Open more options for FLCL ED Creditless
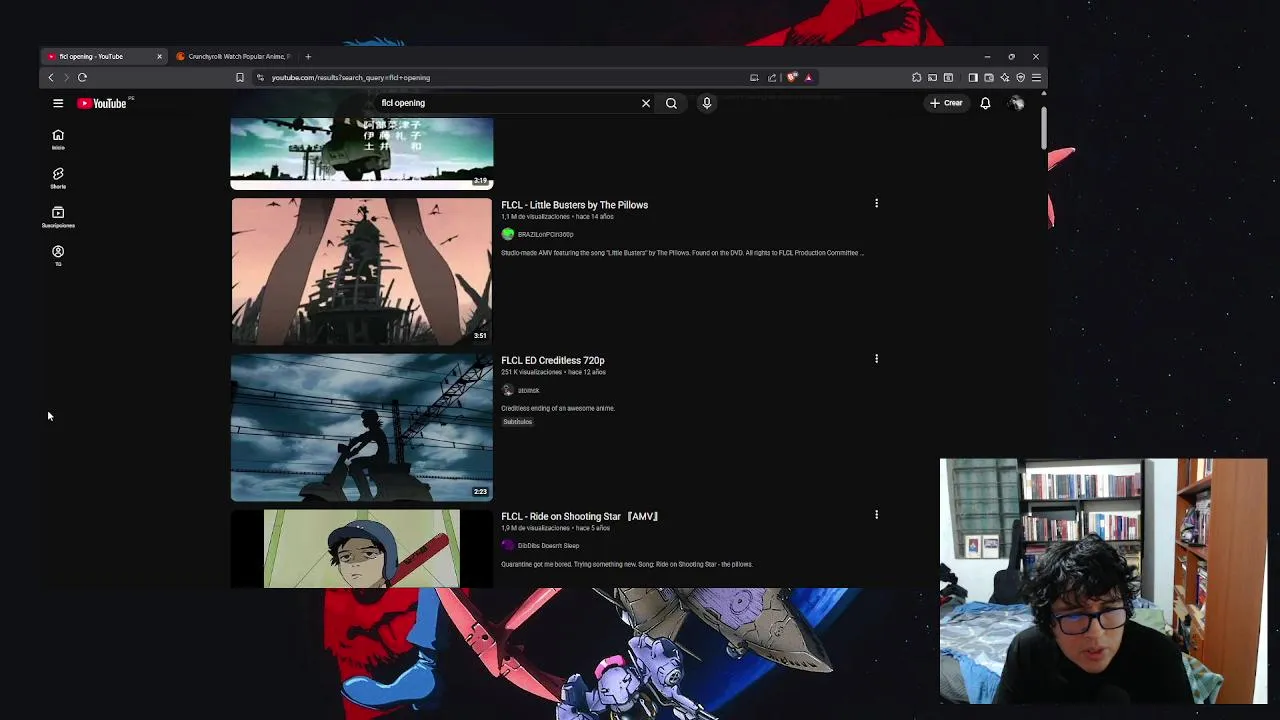This screenshot has height=720, width=1280. 877,359
